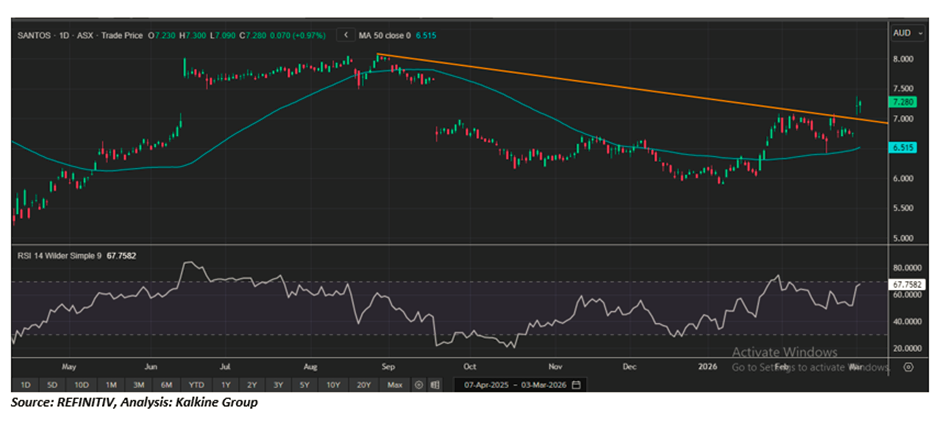This screenshot has width=940, height=423.
Task: Set chart range to 20Y
Action: [363, 385]
